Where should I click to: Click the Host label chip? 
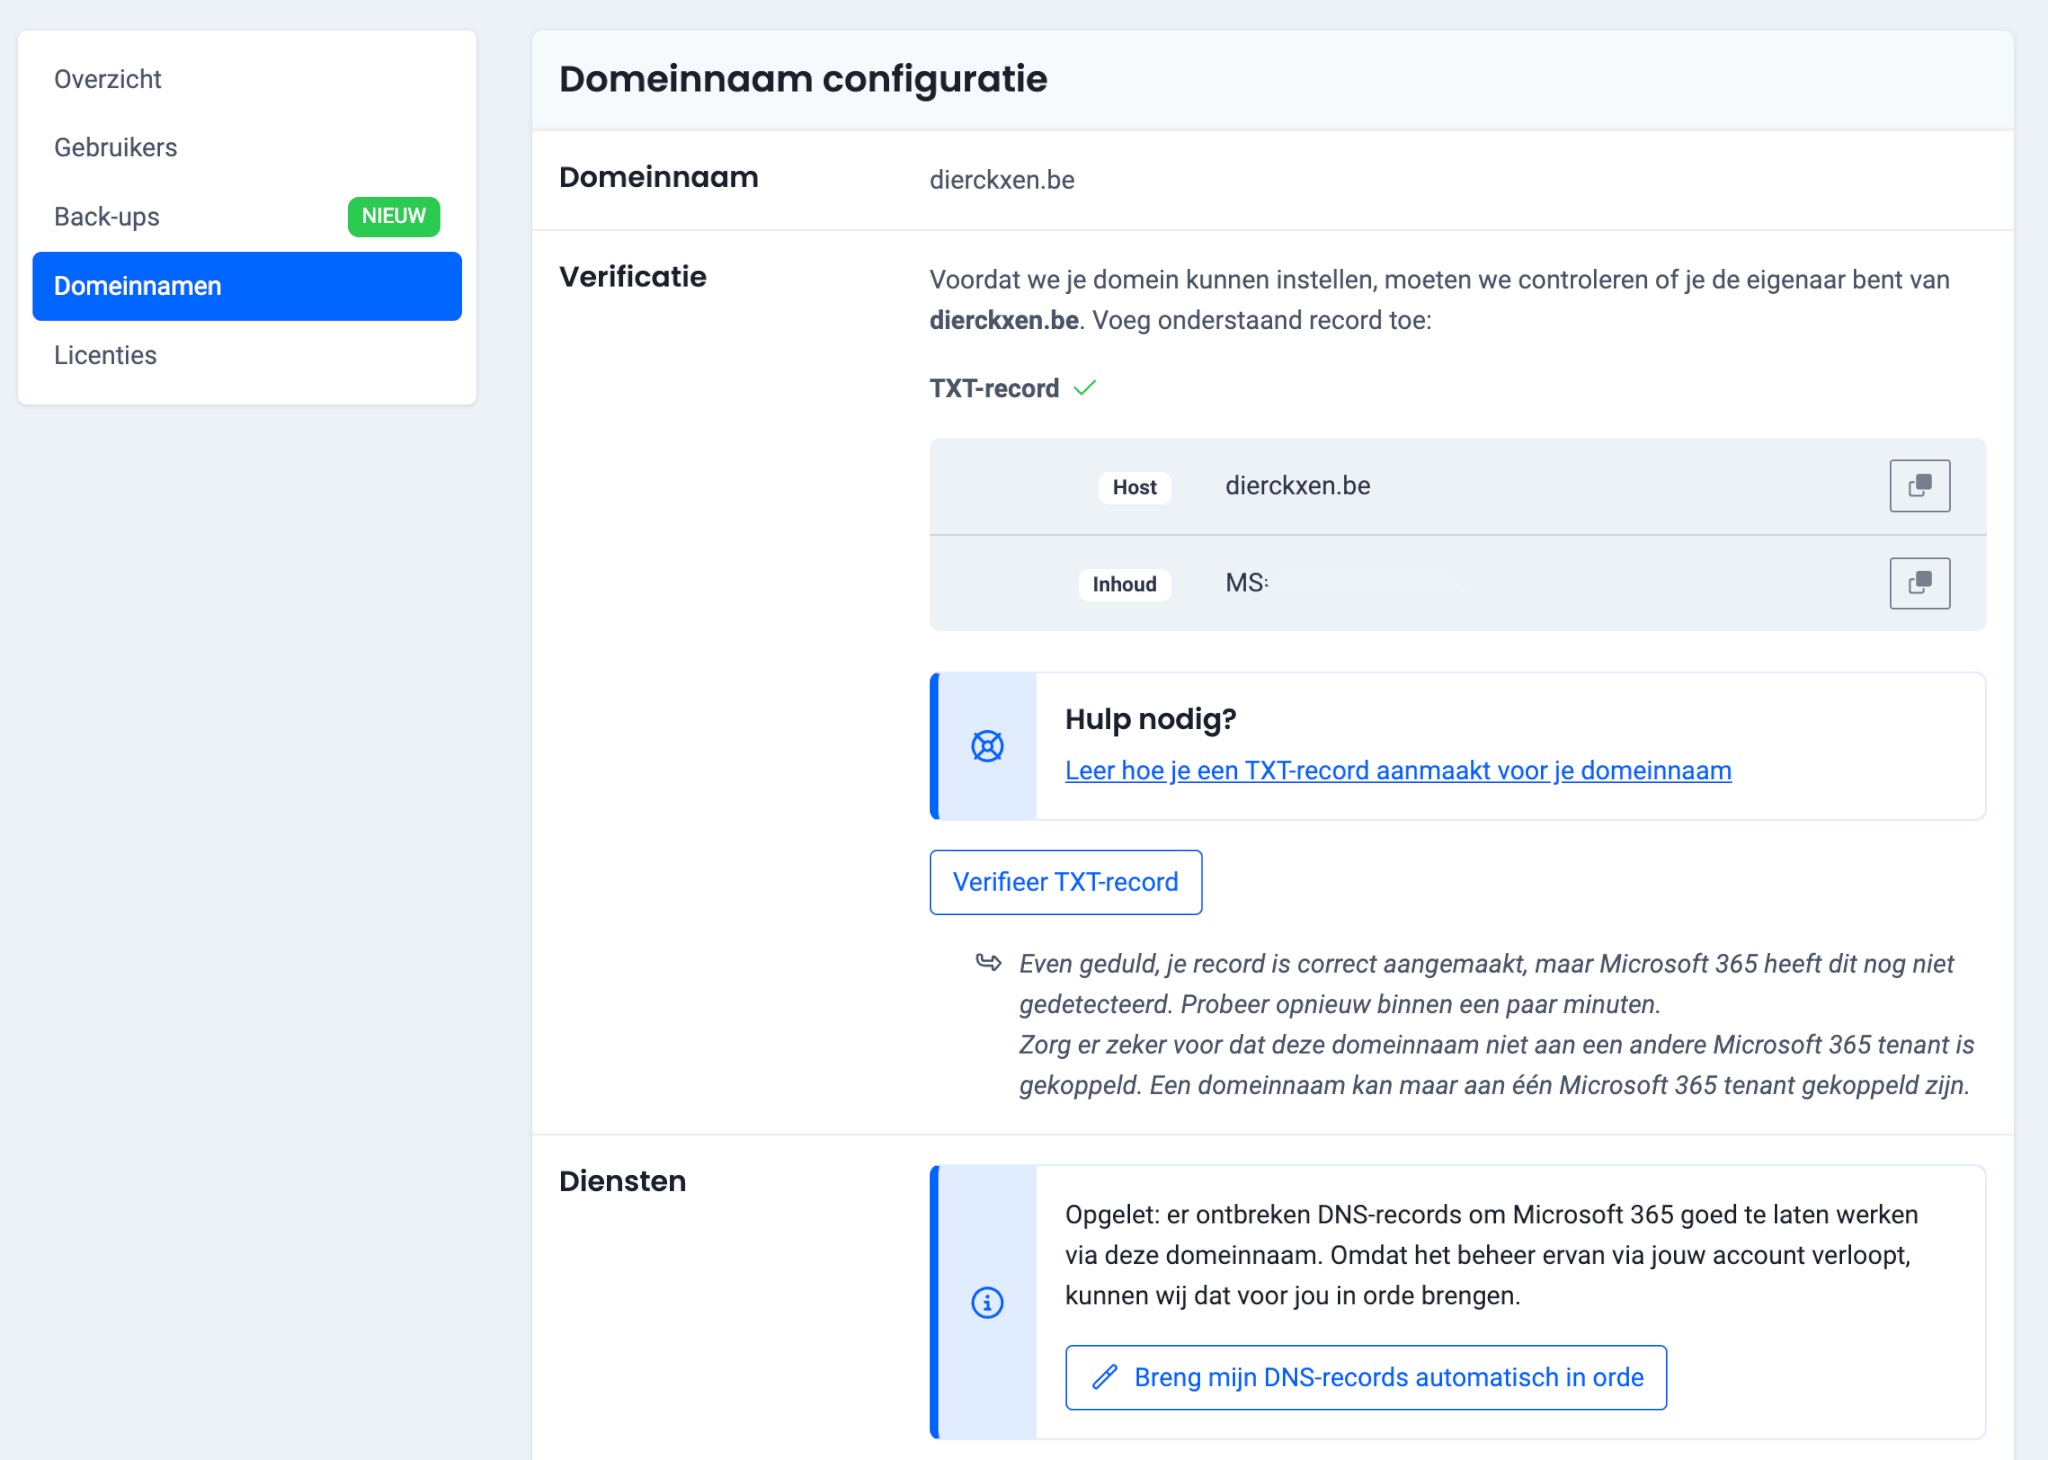pyautogui.click(x=1134, y=487)
